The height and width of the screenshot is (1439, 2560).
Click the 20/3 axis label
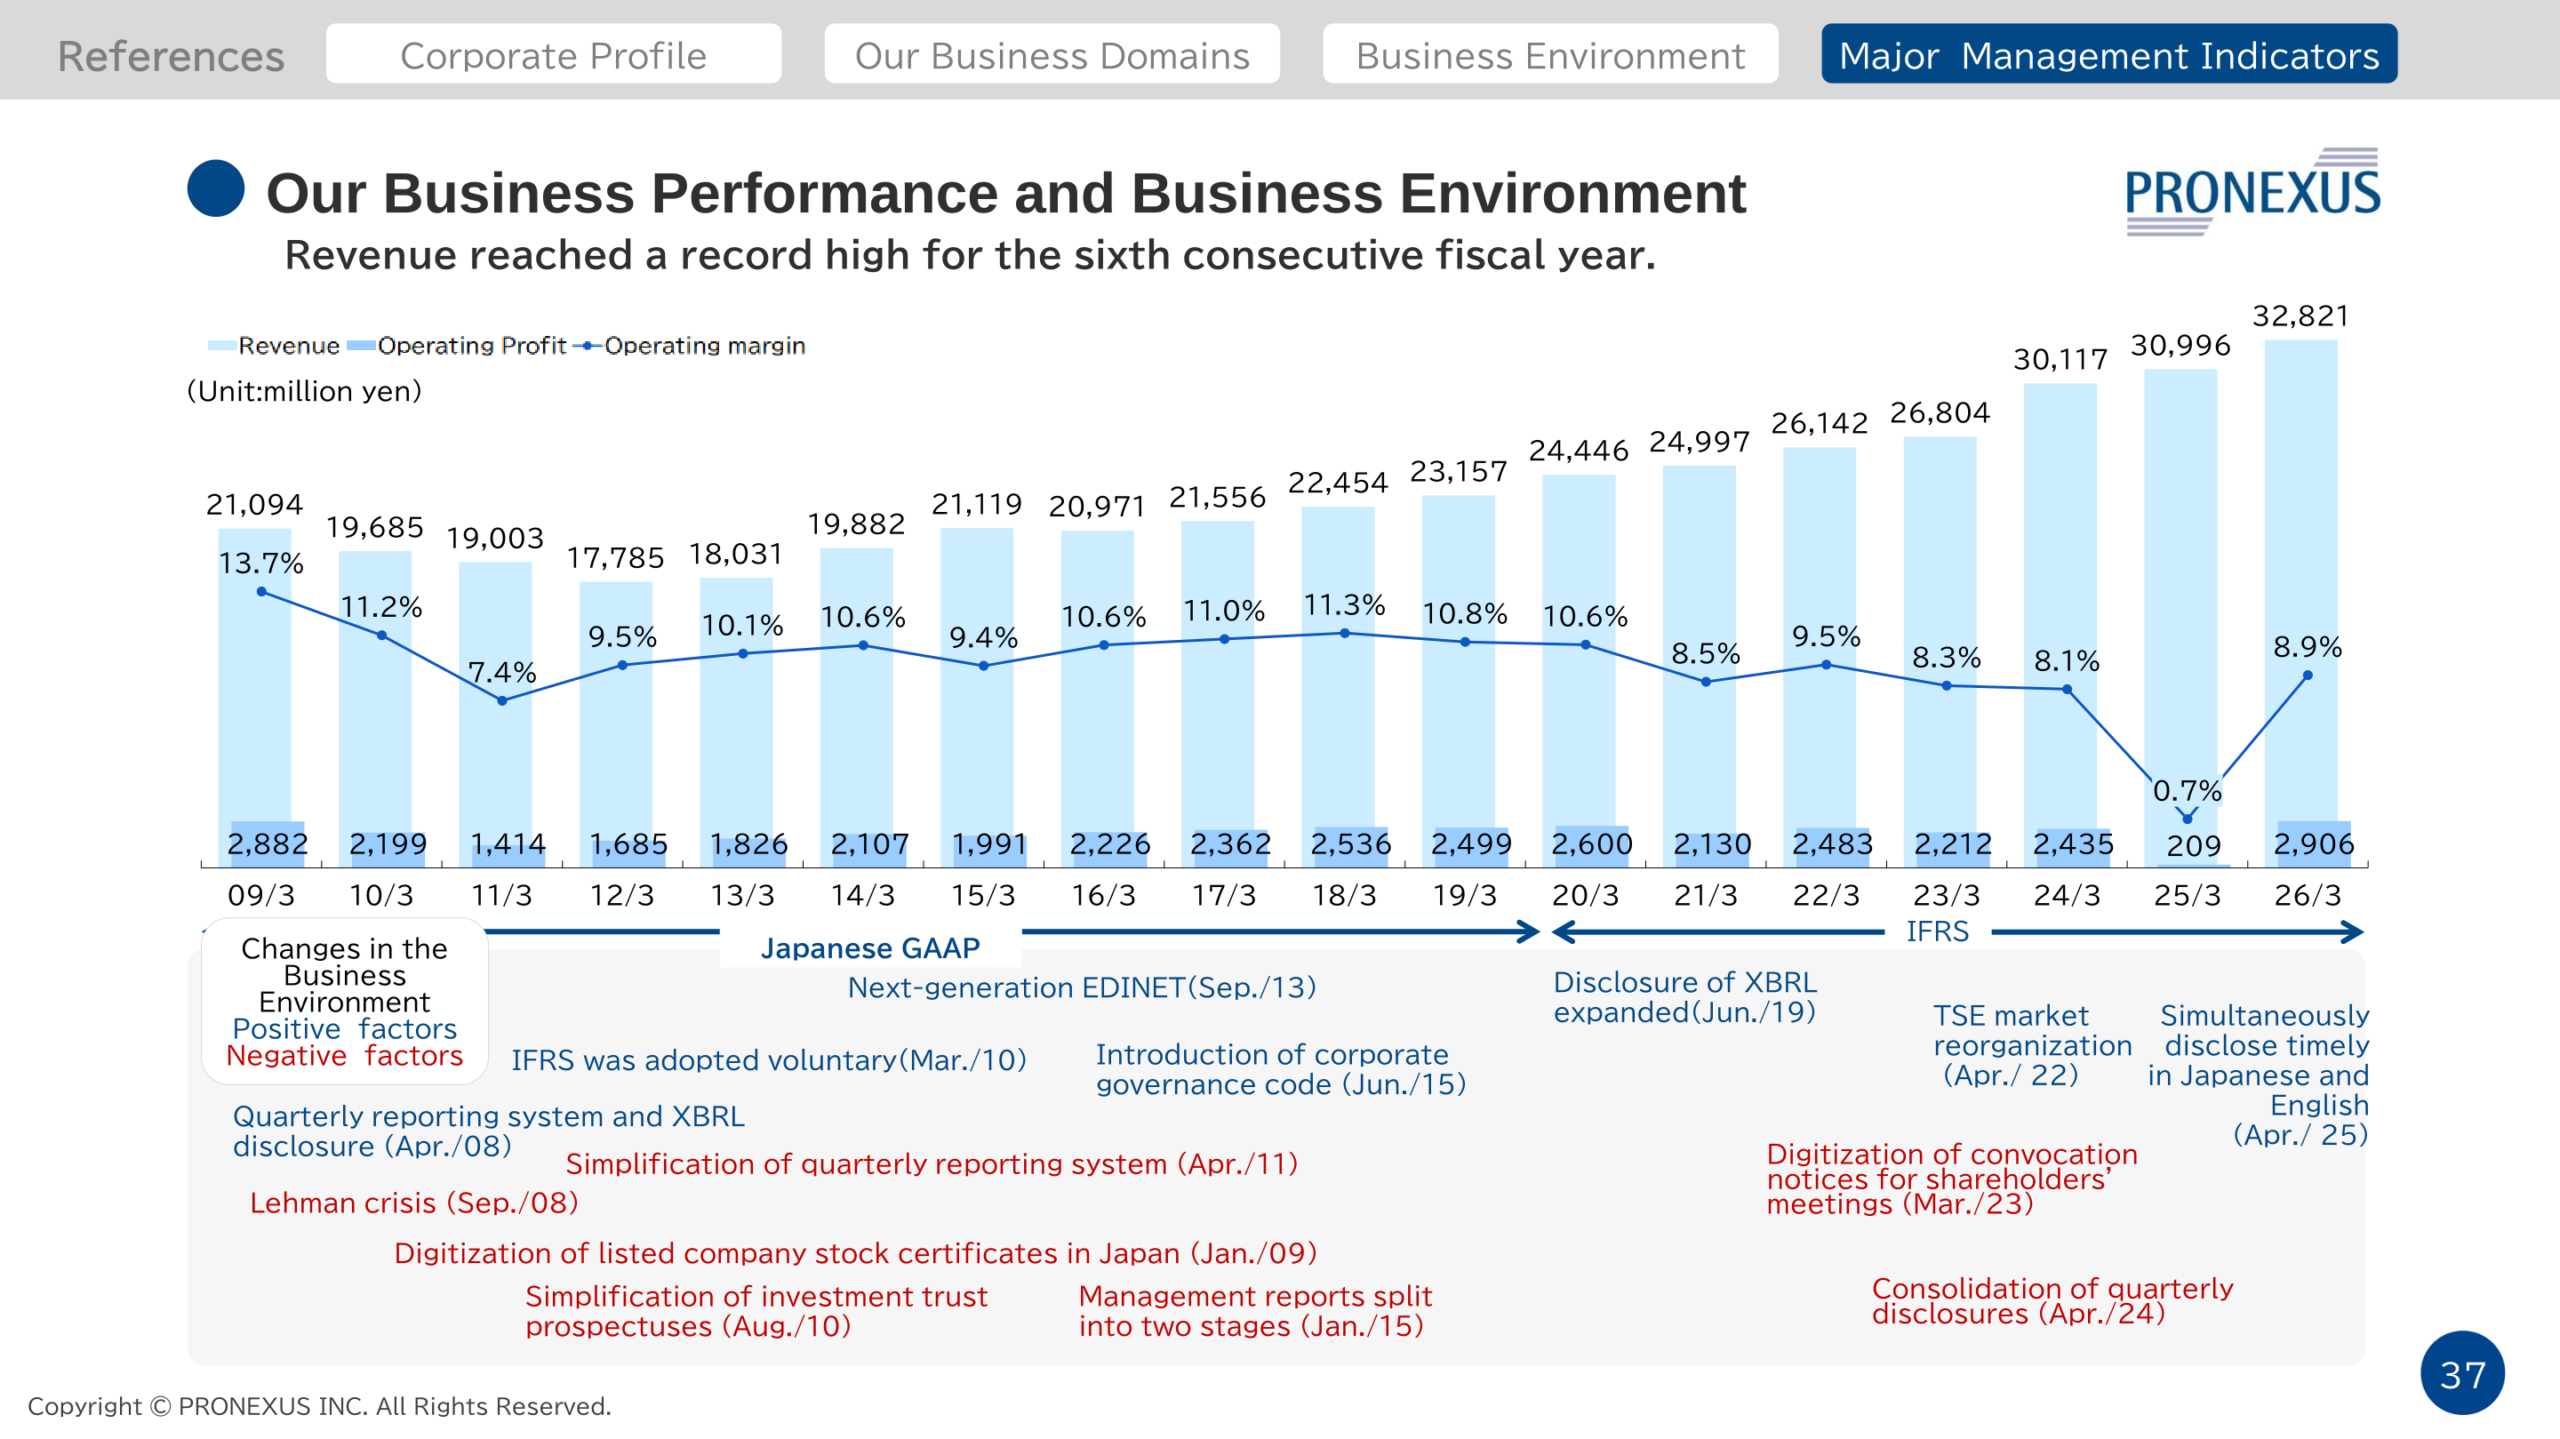[x=1585, y=895]
